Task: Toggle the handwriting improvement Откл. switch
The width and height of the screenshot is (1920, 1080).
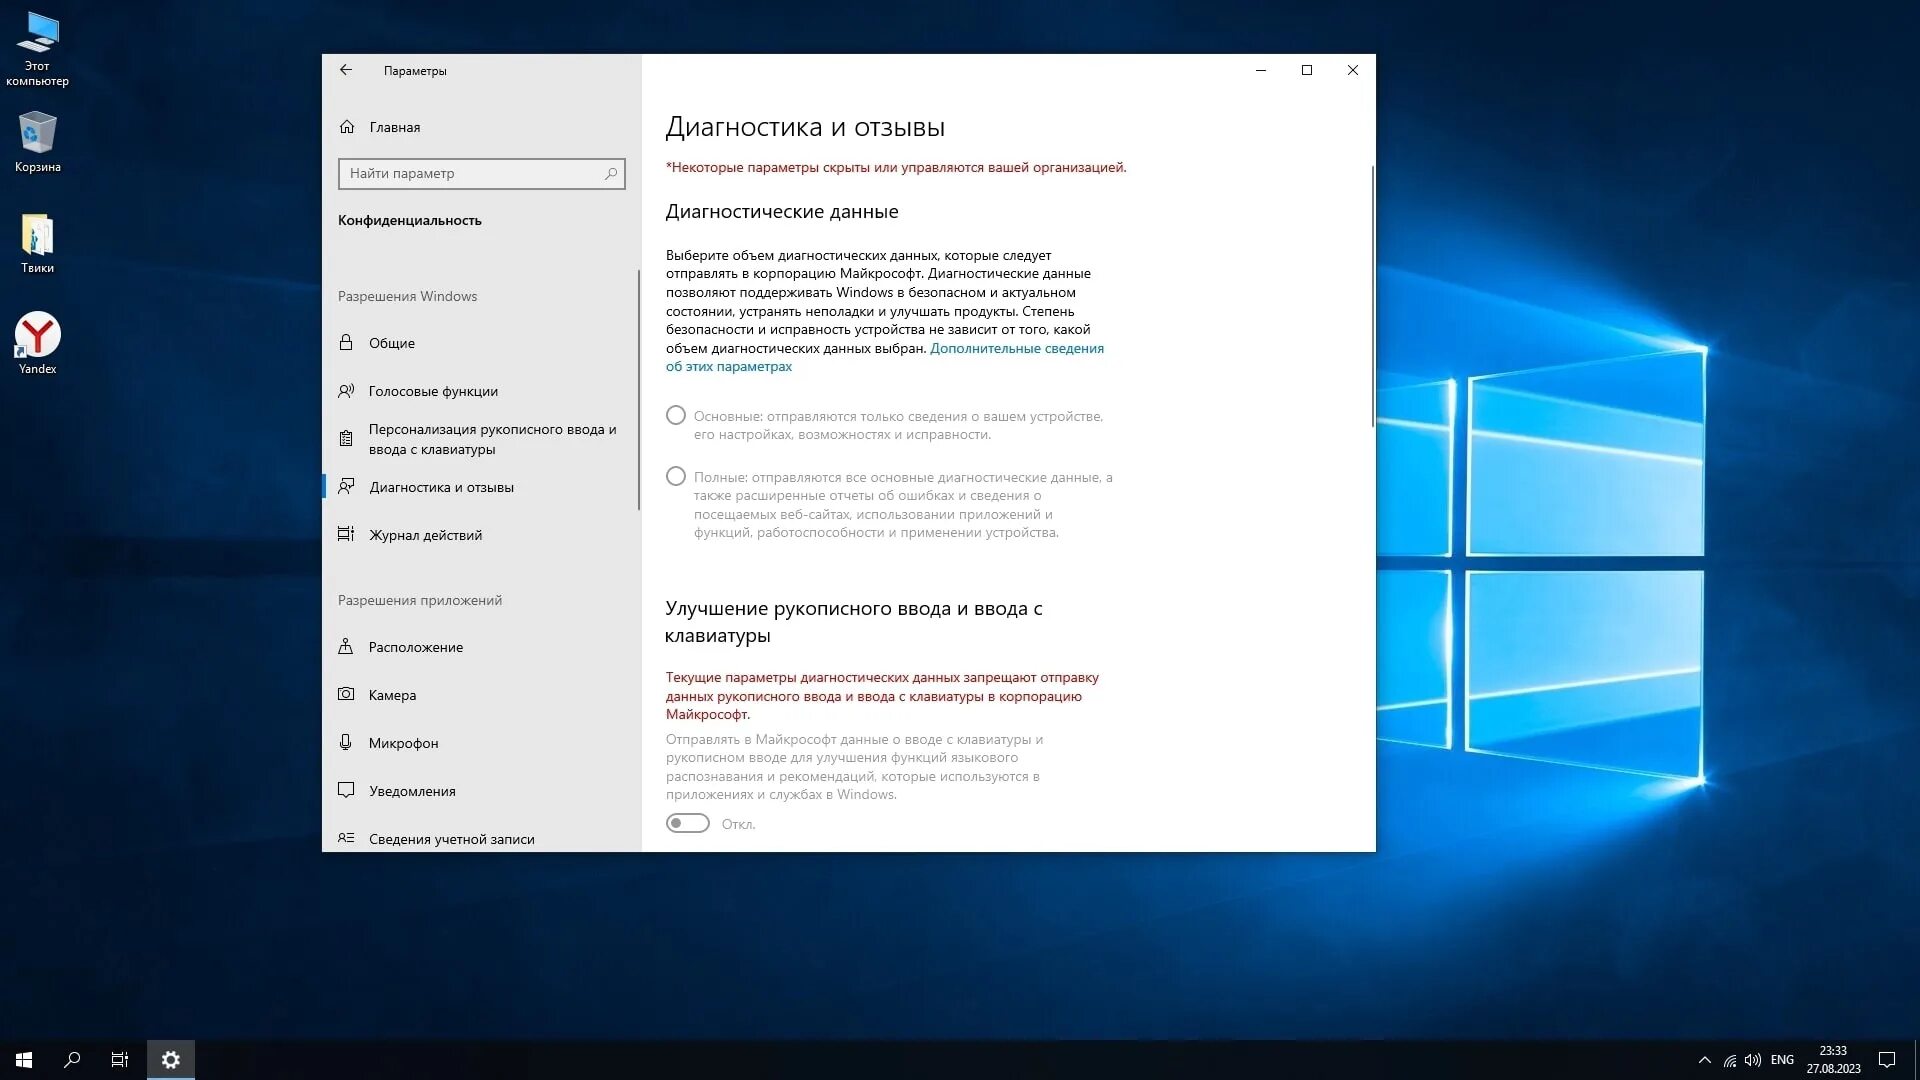Action: point(688,823)
